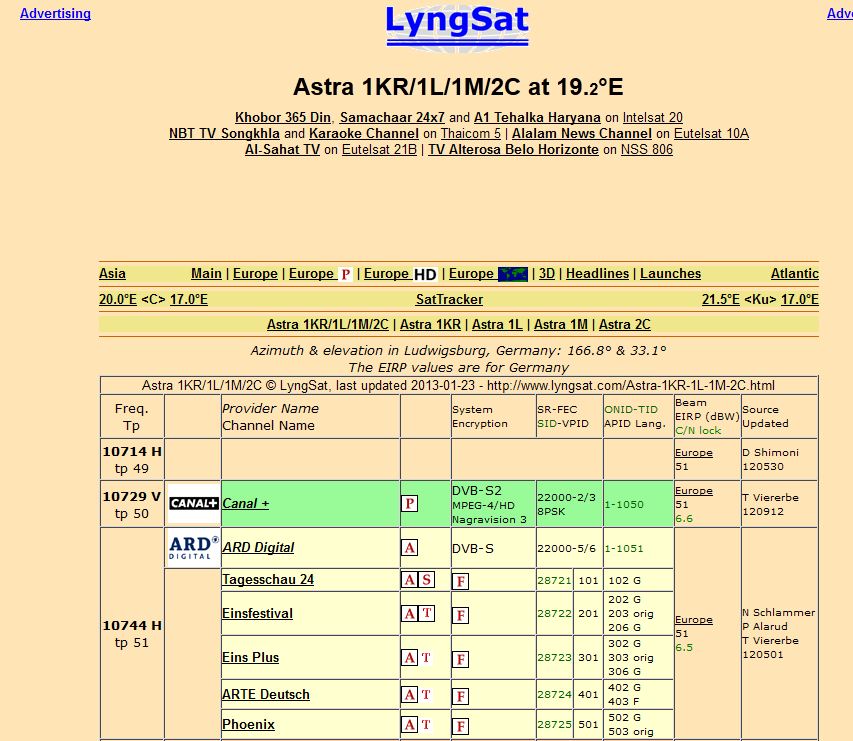The height and width of the screenshot is (741, 853).
Task: Click the A icon in ARD Digital row
Action: 409,548
